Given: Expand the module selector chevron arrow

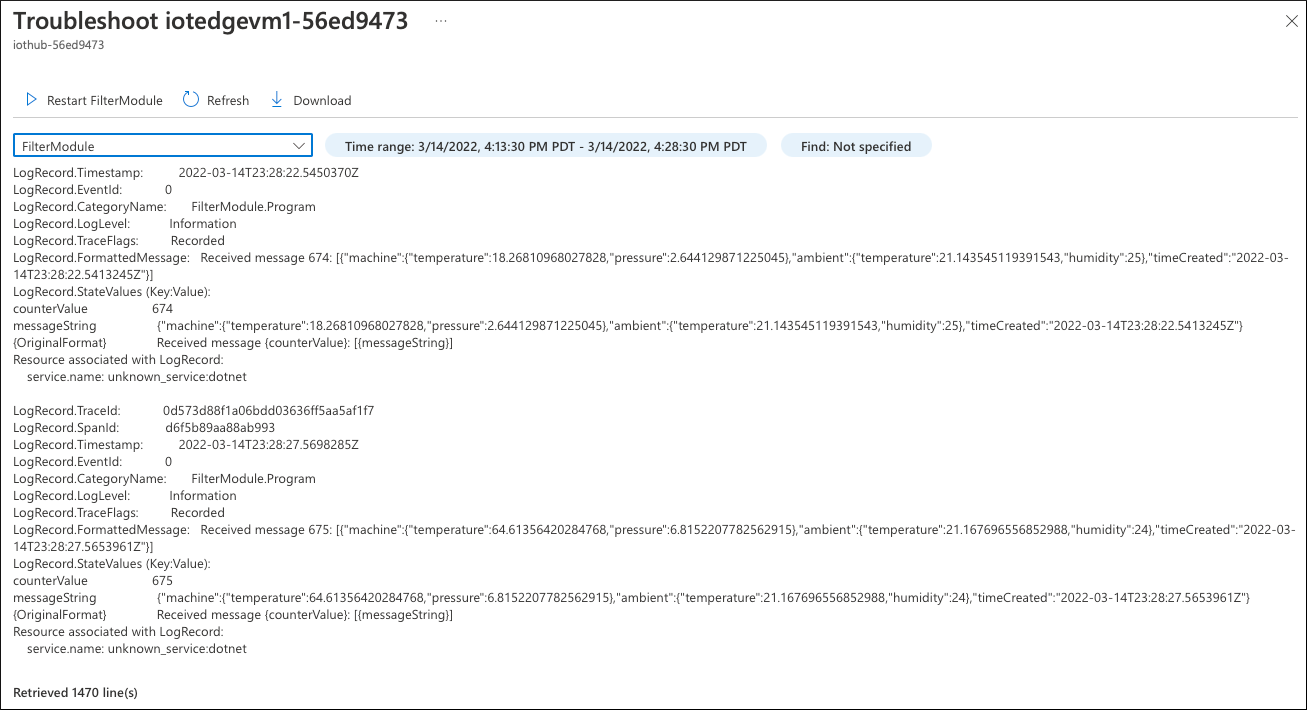Looking at the screenshot, I should (x=299, y=146).
